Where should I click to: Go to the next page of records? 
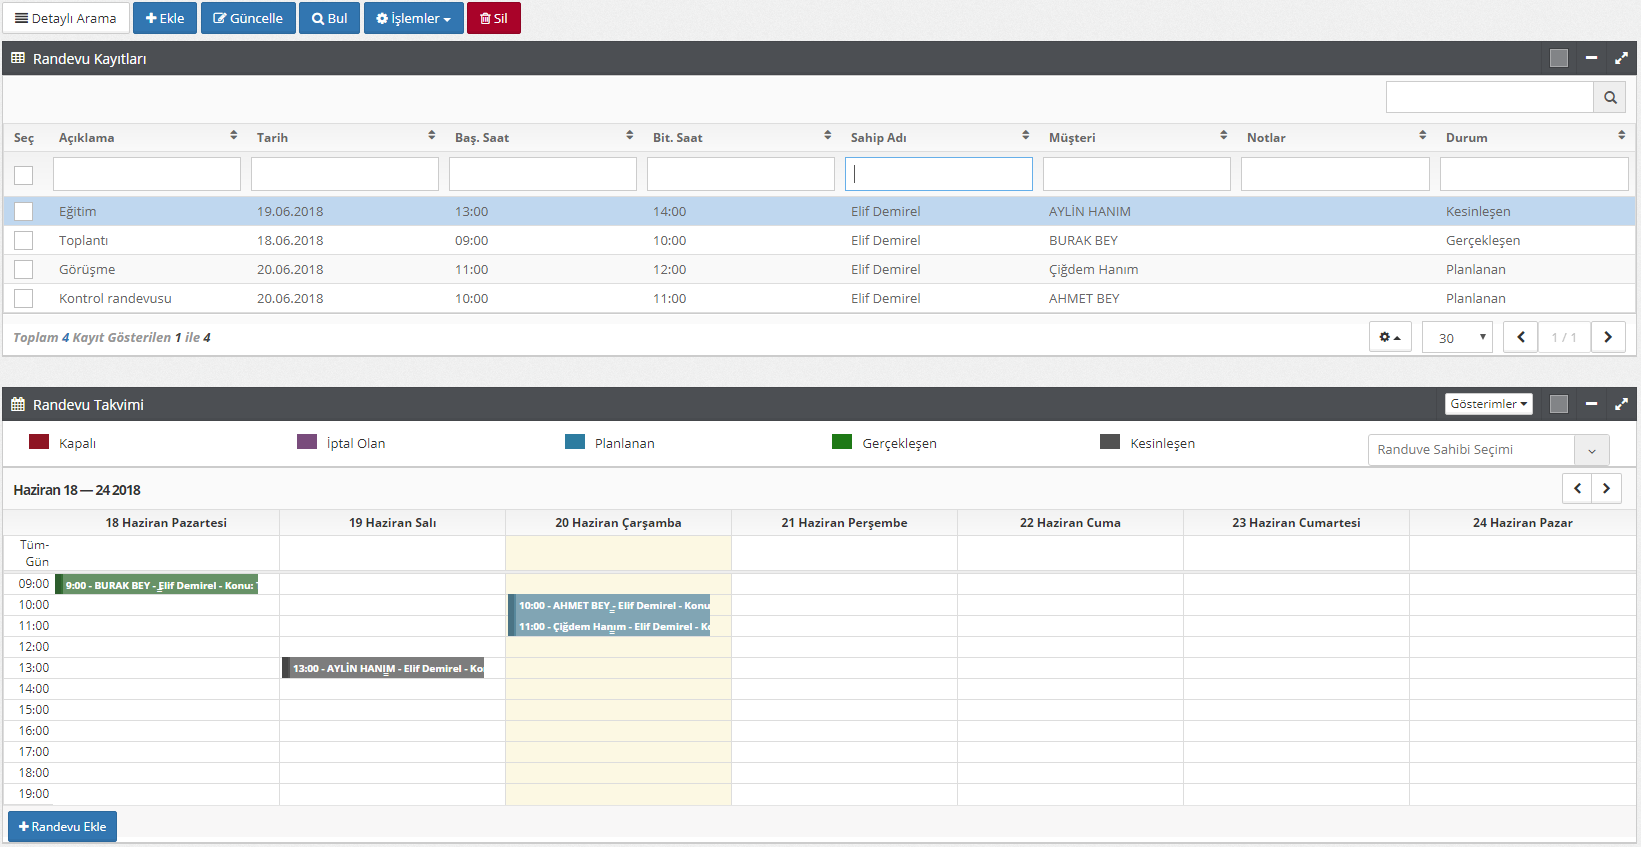point(1608,337)
